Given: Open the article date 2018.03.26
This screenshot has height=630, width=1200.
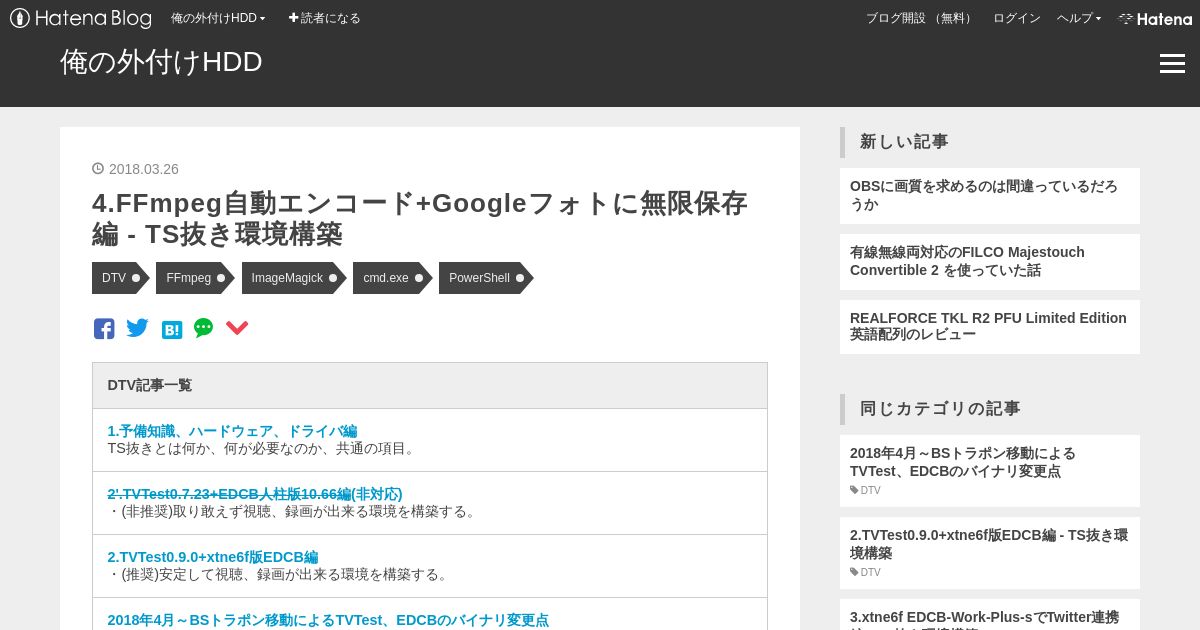Looking at the screenshot, I should coord(143,169).
